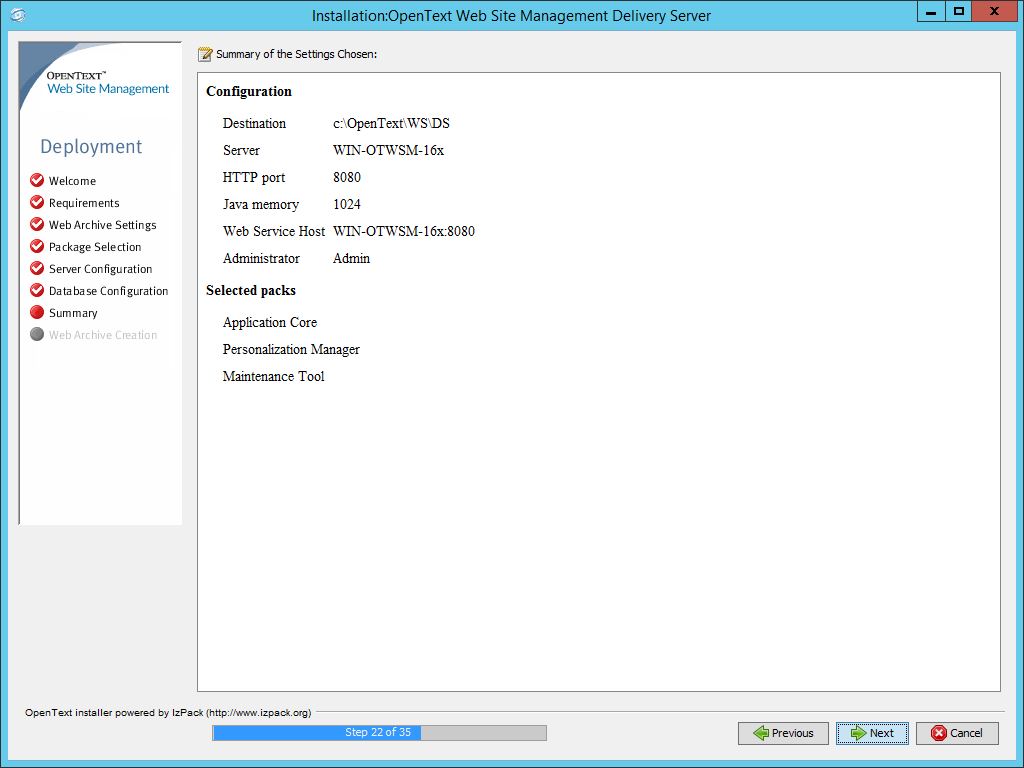Click the Web Archive Settings checkmark icon
This screenshot has height=768, width=1024.
coord(37,224)
